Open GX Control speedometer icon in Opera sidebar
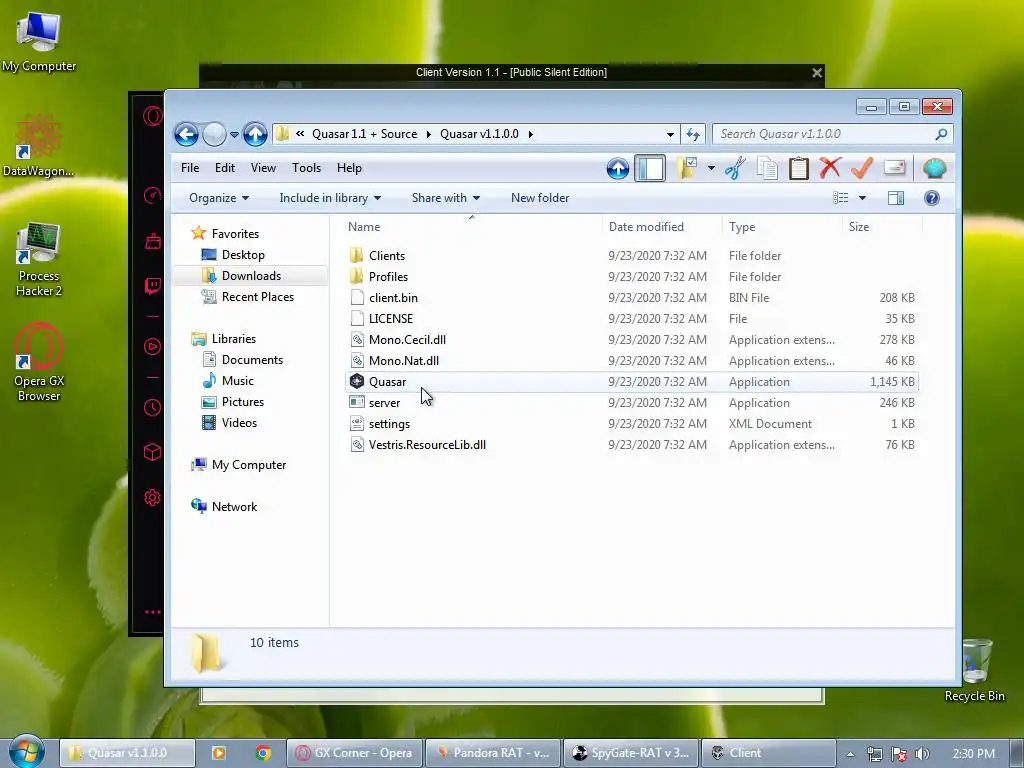1024x768 pixels. (x=152, y=195)
